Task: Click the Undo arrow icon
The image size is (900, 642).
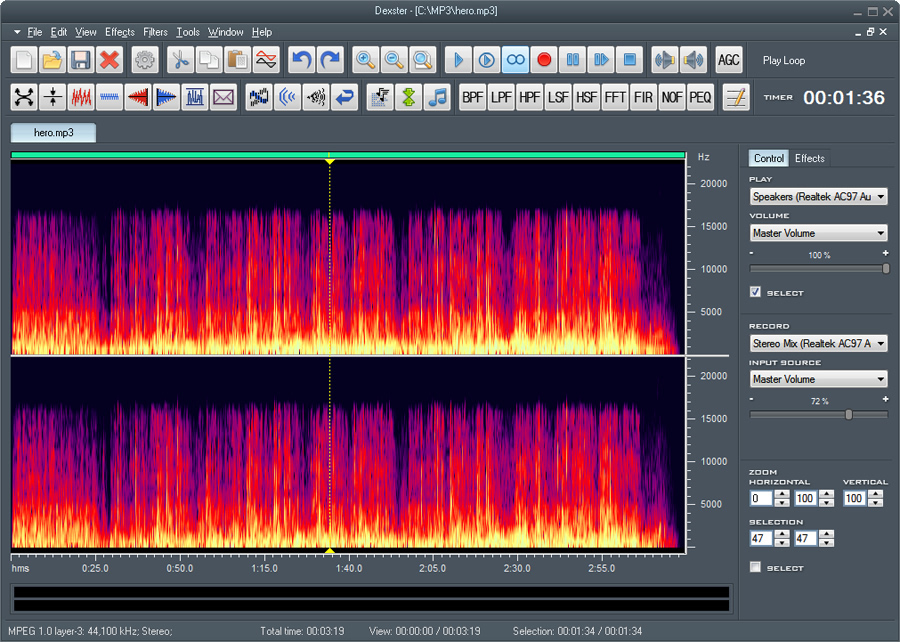Action: coord(301,60)
